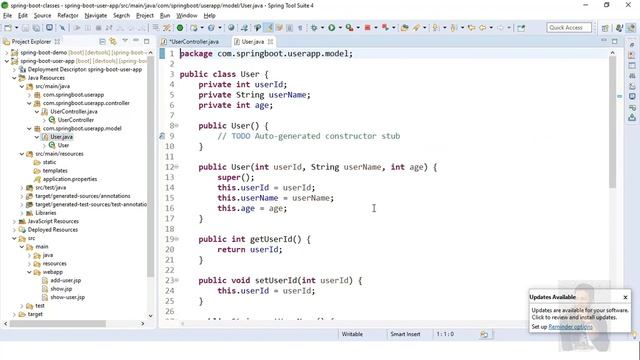
Task: Click the Search flashlight toolbar icon
Action: 416,28
